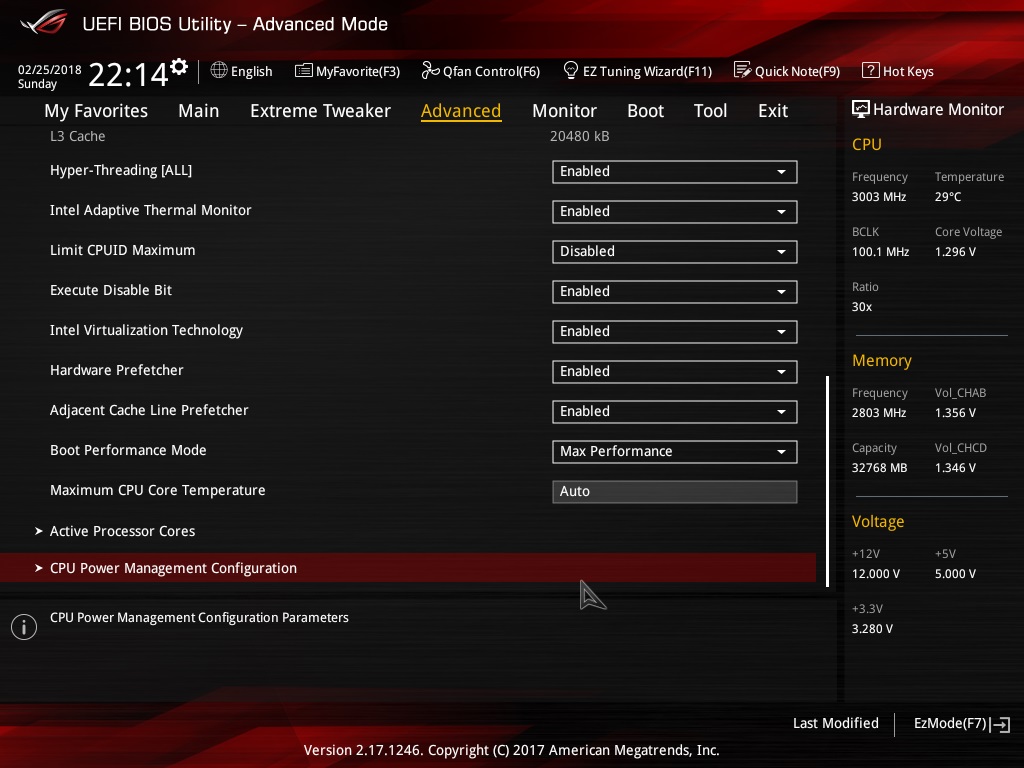Click the Hyper-Threading [ALL] label
Image resolution: width=1024 pixels, height=768 pixels.
click(121, 170)
